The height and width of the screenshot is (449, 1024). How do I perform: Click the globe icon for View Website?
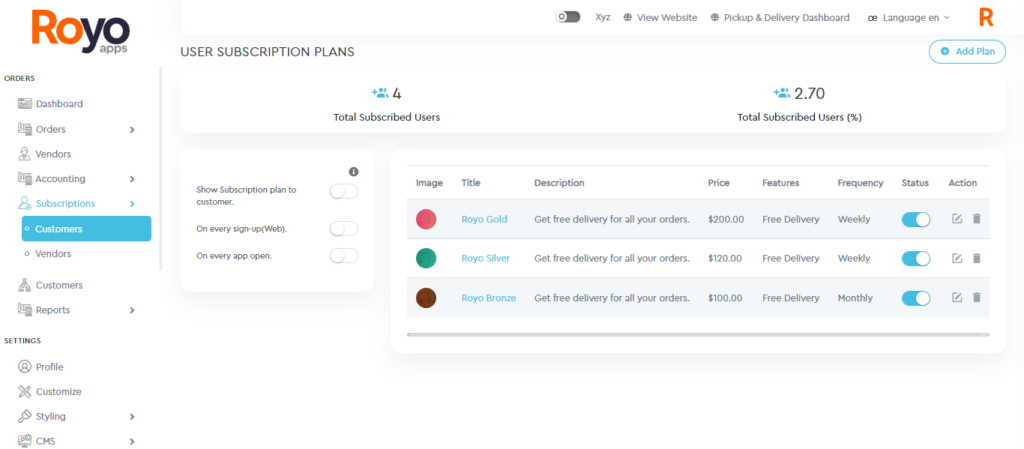(x=628, y=17)
